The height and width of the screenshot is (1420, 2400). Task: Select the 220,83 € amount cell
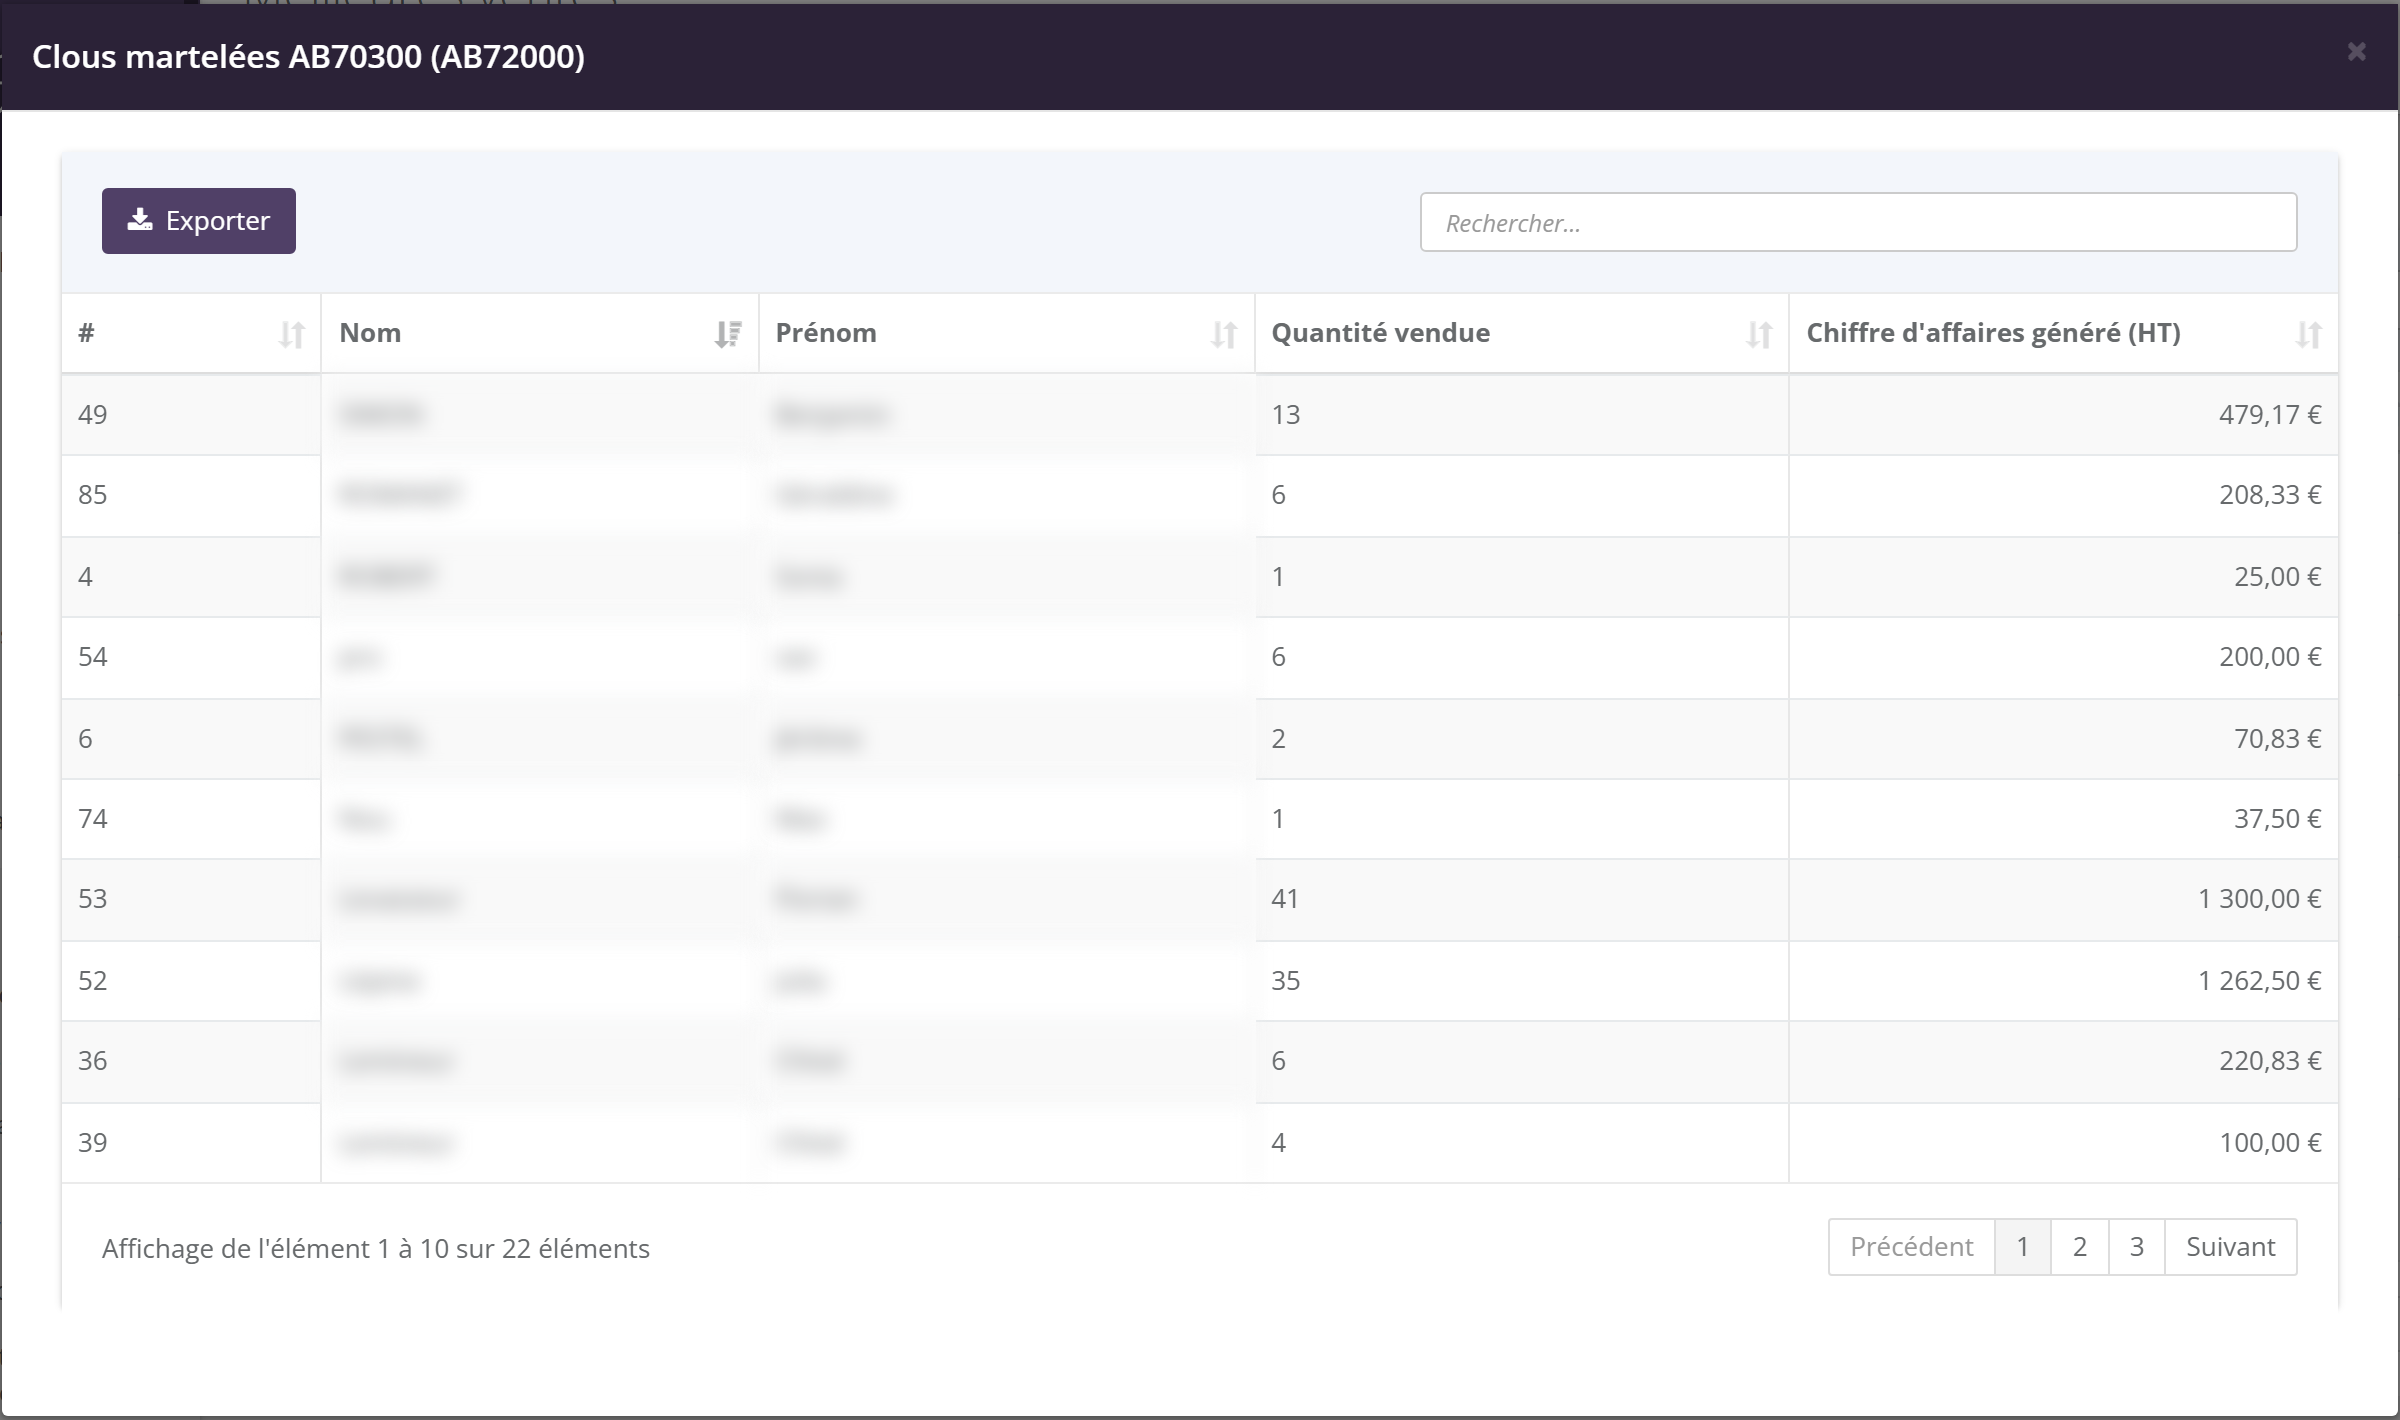2063,1061
